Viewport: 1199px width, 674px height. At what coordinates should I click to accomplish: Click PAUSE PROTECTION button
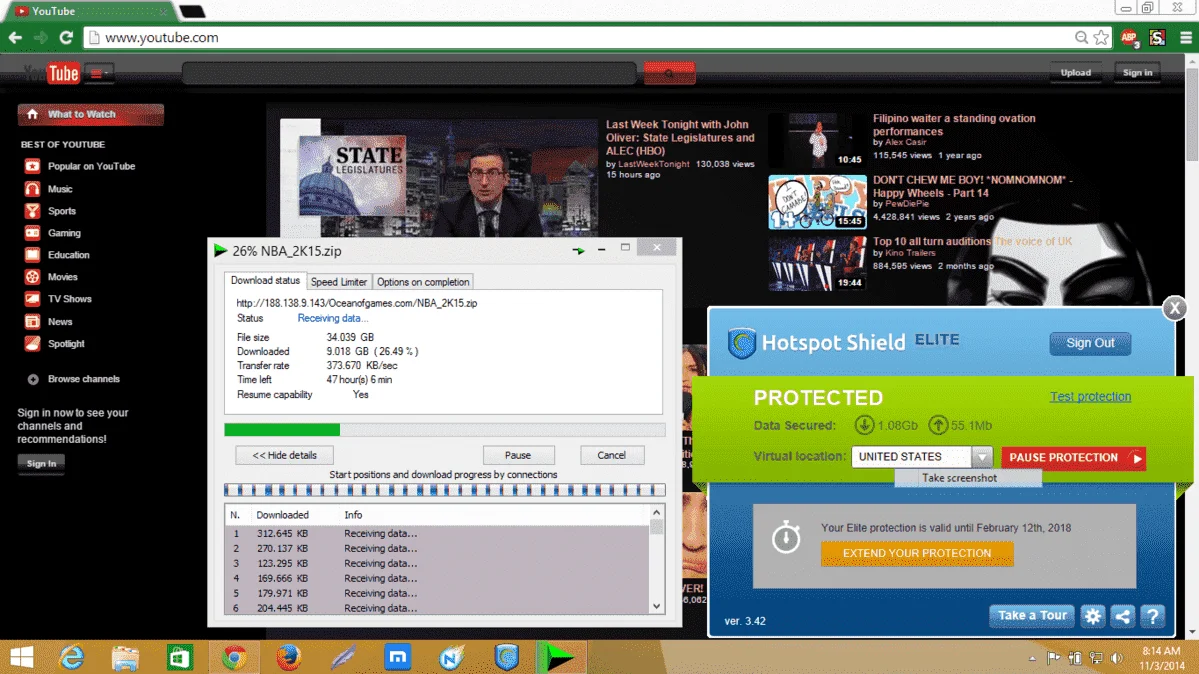[1073, 457]
